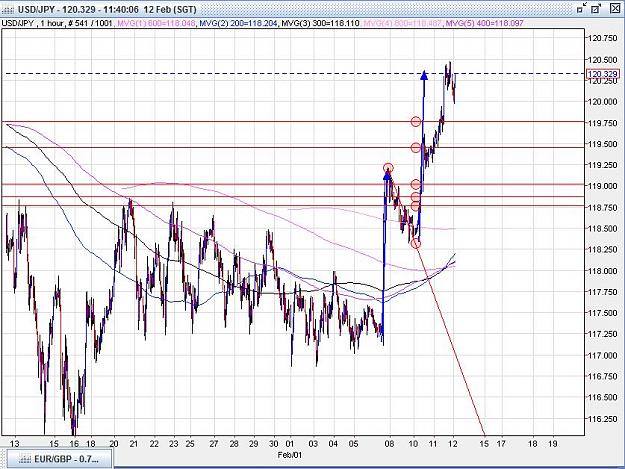Screen dimensions: 625x469
Task: Click the USD/JPY chart window title icon
Action: [8, 9]
